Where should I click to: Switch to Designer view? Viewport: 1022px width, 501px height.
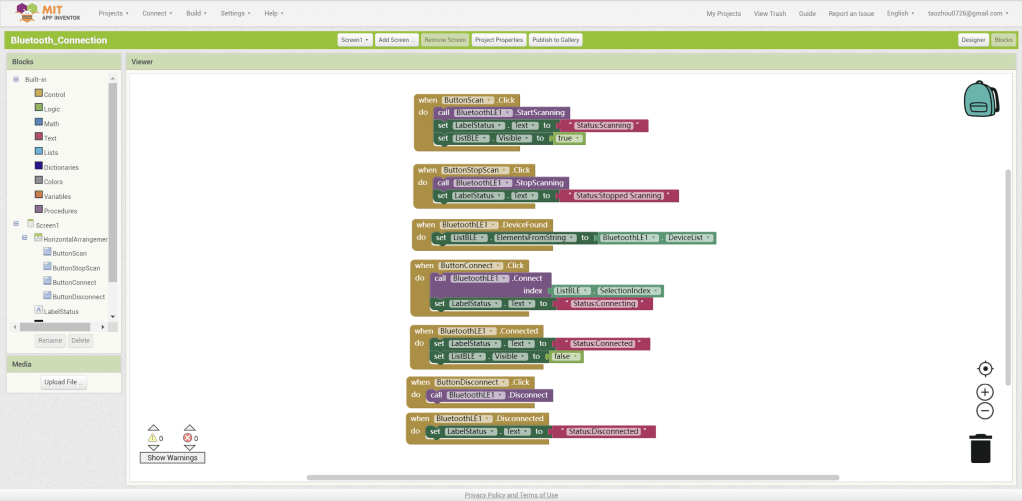pos(972,40)
